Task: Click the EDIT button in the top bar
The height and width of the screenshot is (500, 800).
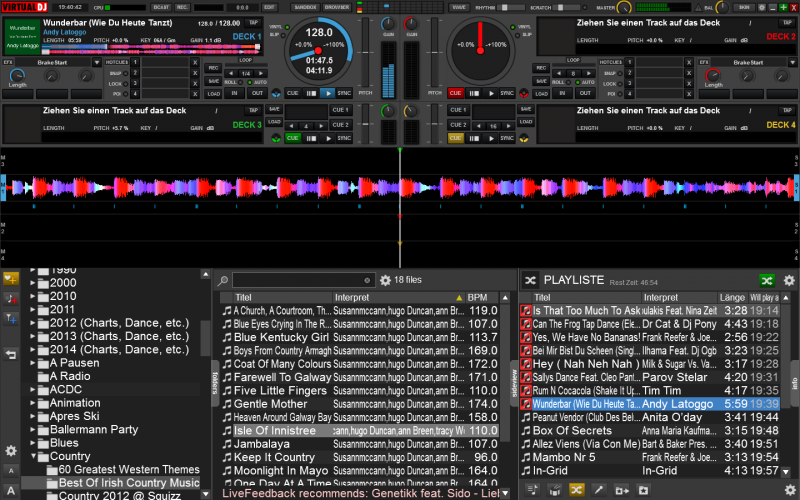Action: [269, 7]
